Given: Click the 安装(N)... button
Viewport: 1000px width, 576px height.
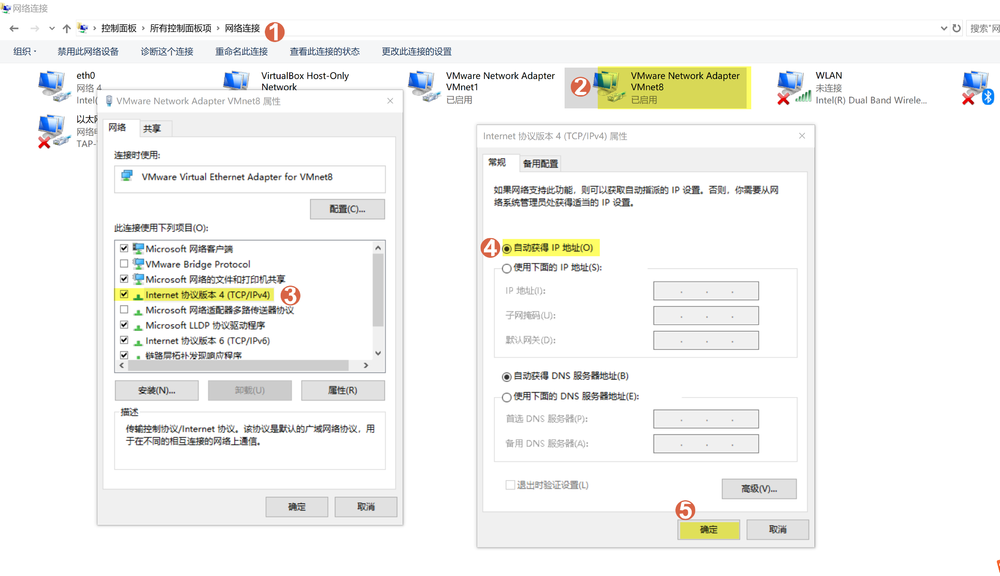Looking at the screenshot, I should (157, 390).
